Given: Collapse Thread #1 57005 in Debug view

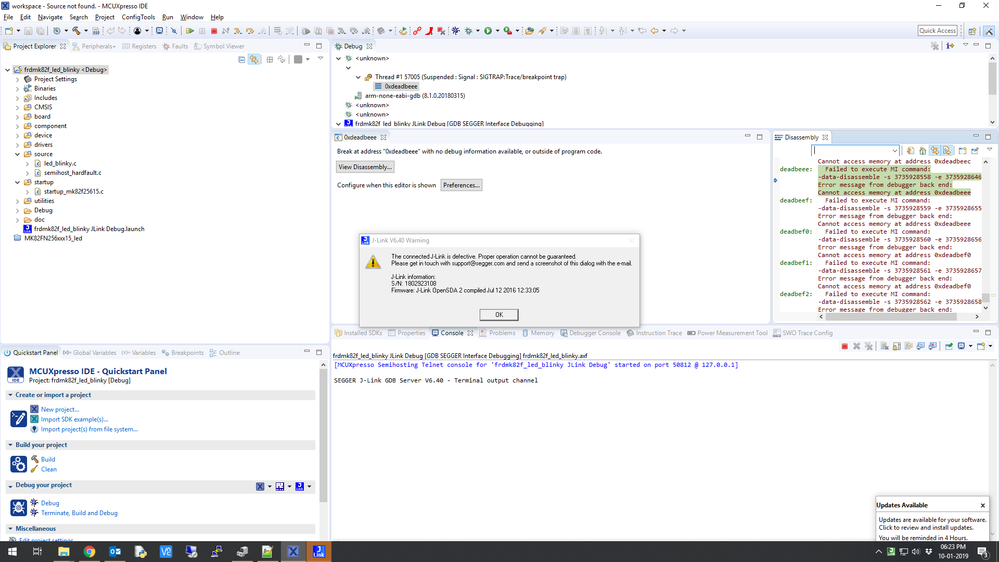Looking at the screenshot, I should click(358, 77).
